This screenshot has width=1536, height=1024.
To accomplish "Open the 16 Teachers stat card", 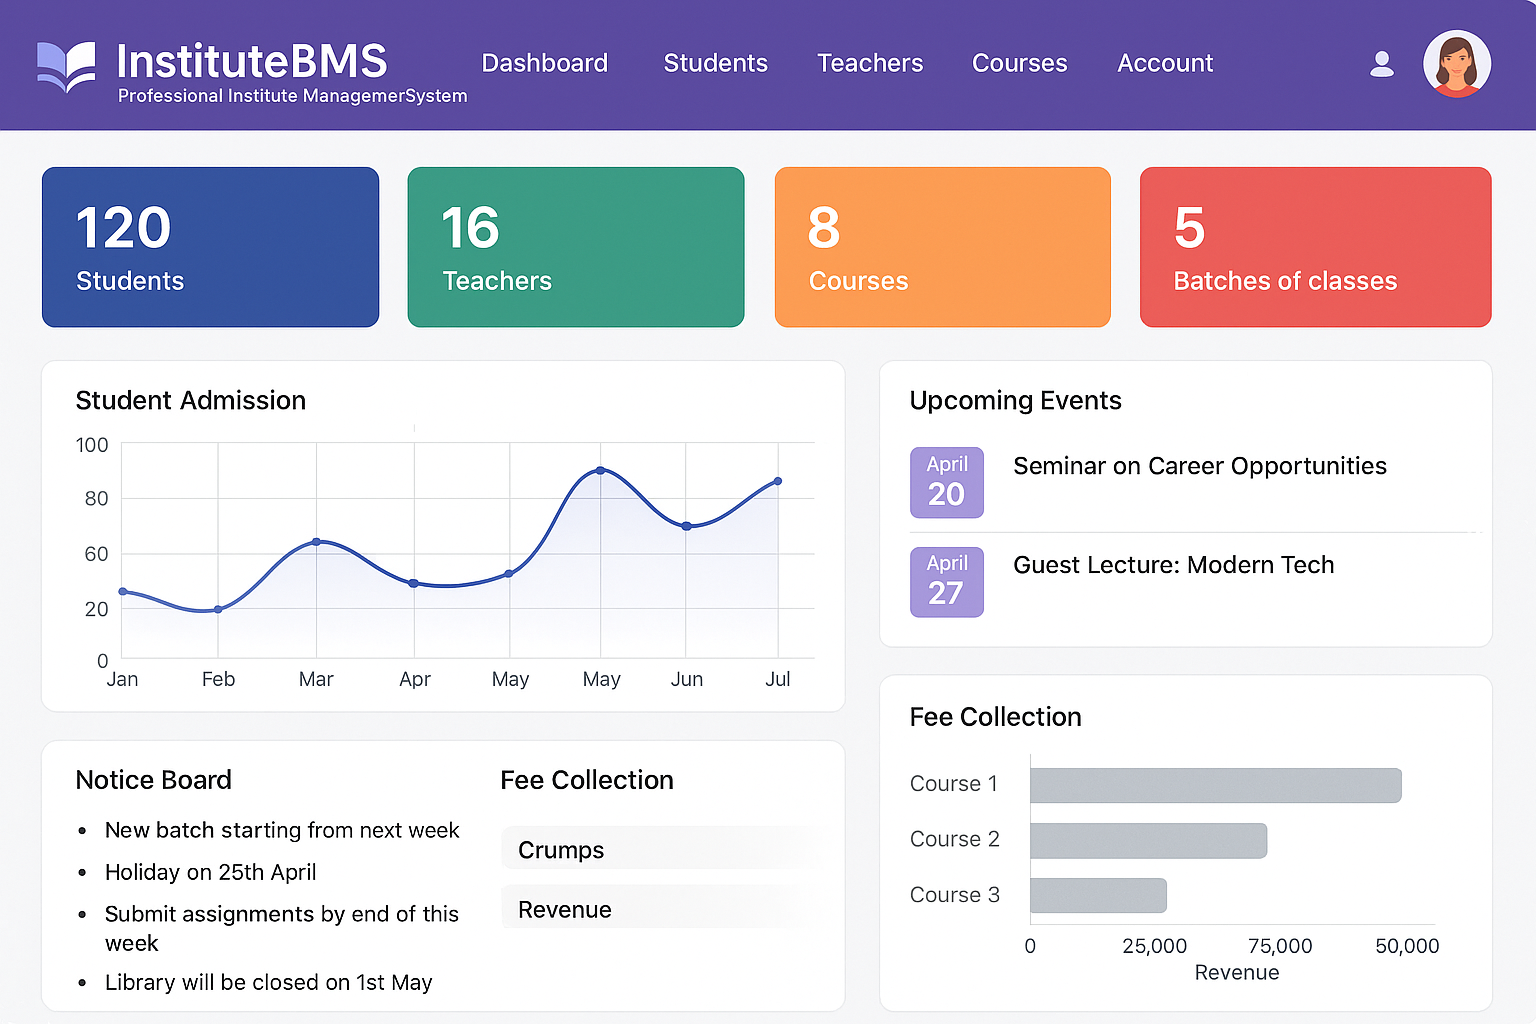I will pyautogui.click(x=576, y=247).
